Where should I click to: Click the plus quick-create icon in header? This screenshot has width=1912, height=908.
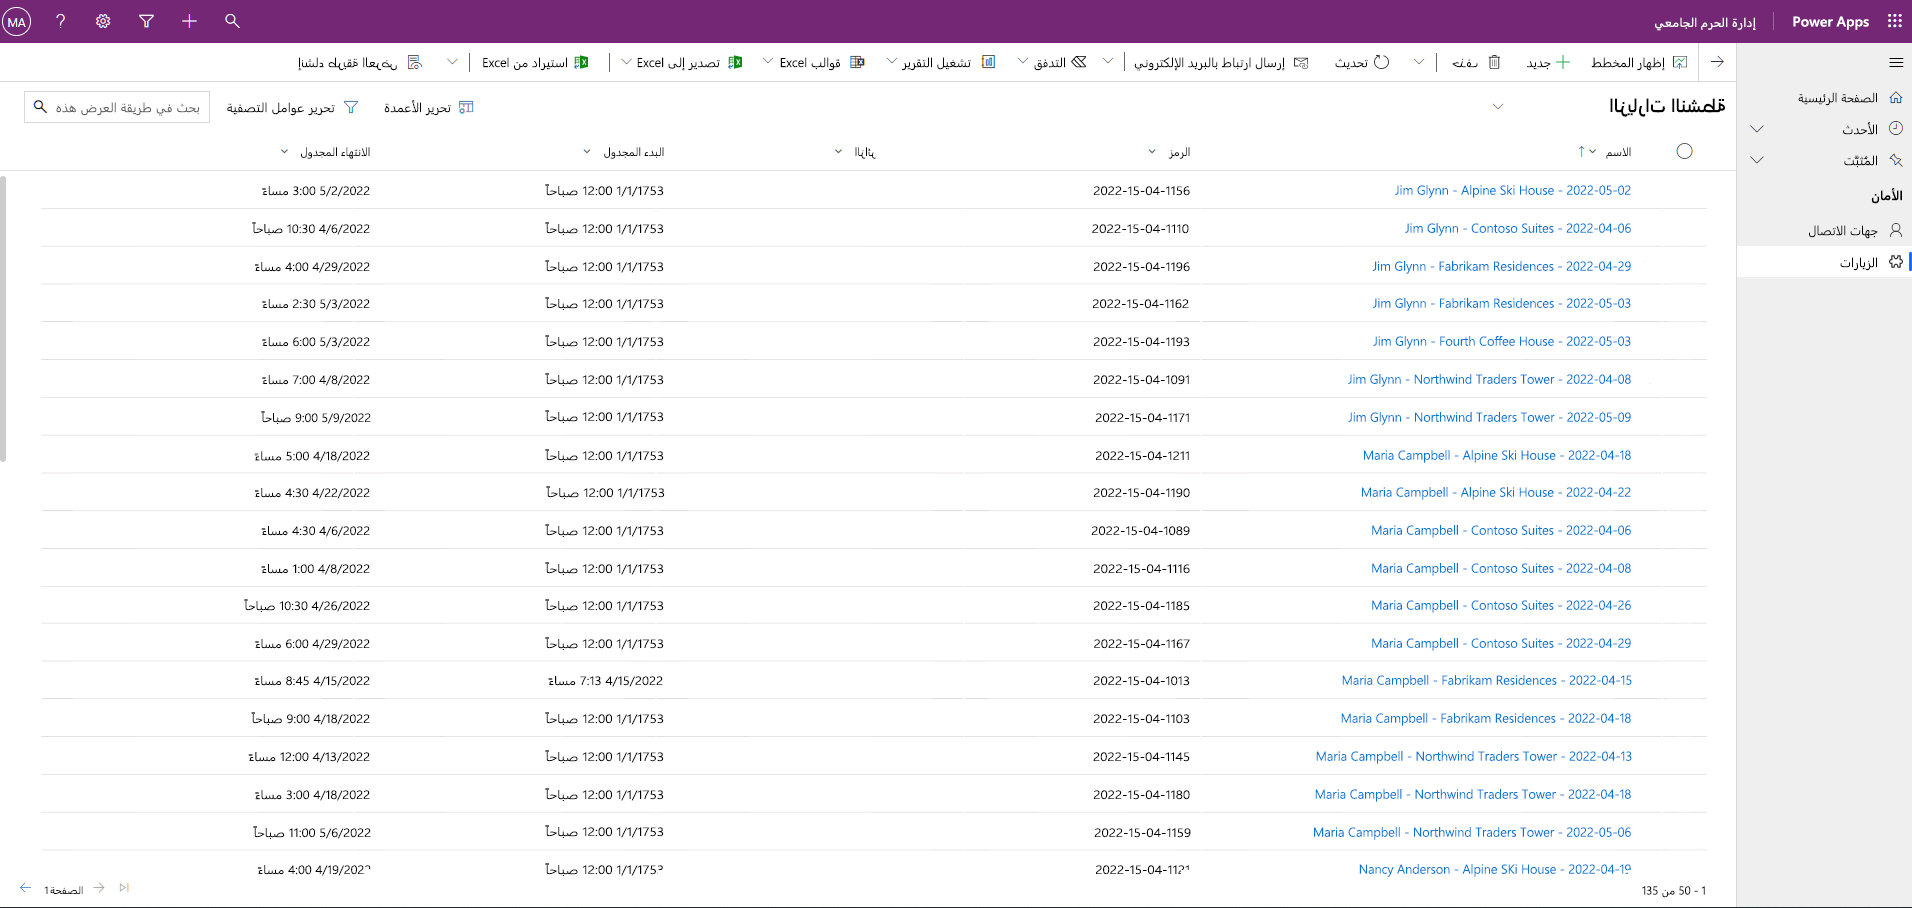pos(189,21)
